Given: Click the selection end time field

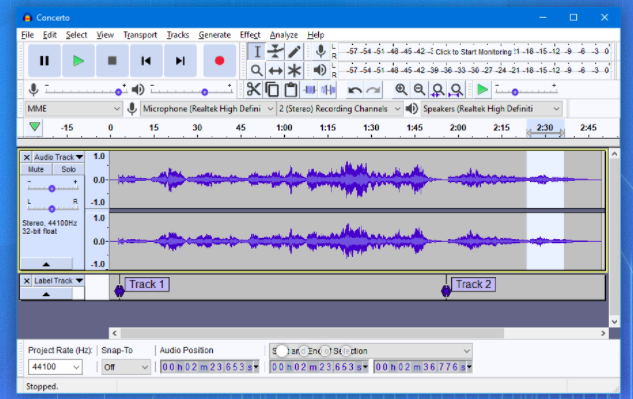Looking at the screenshot, I should pyautogui.click(x=423, y=367).
